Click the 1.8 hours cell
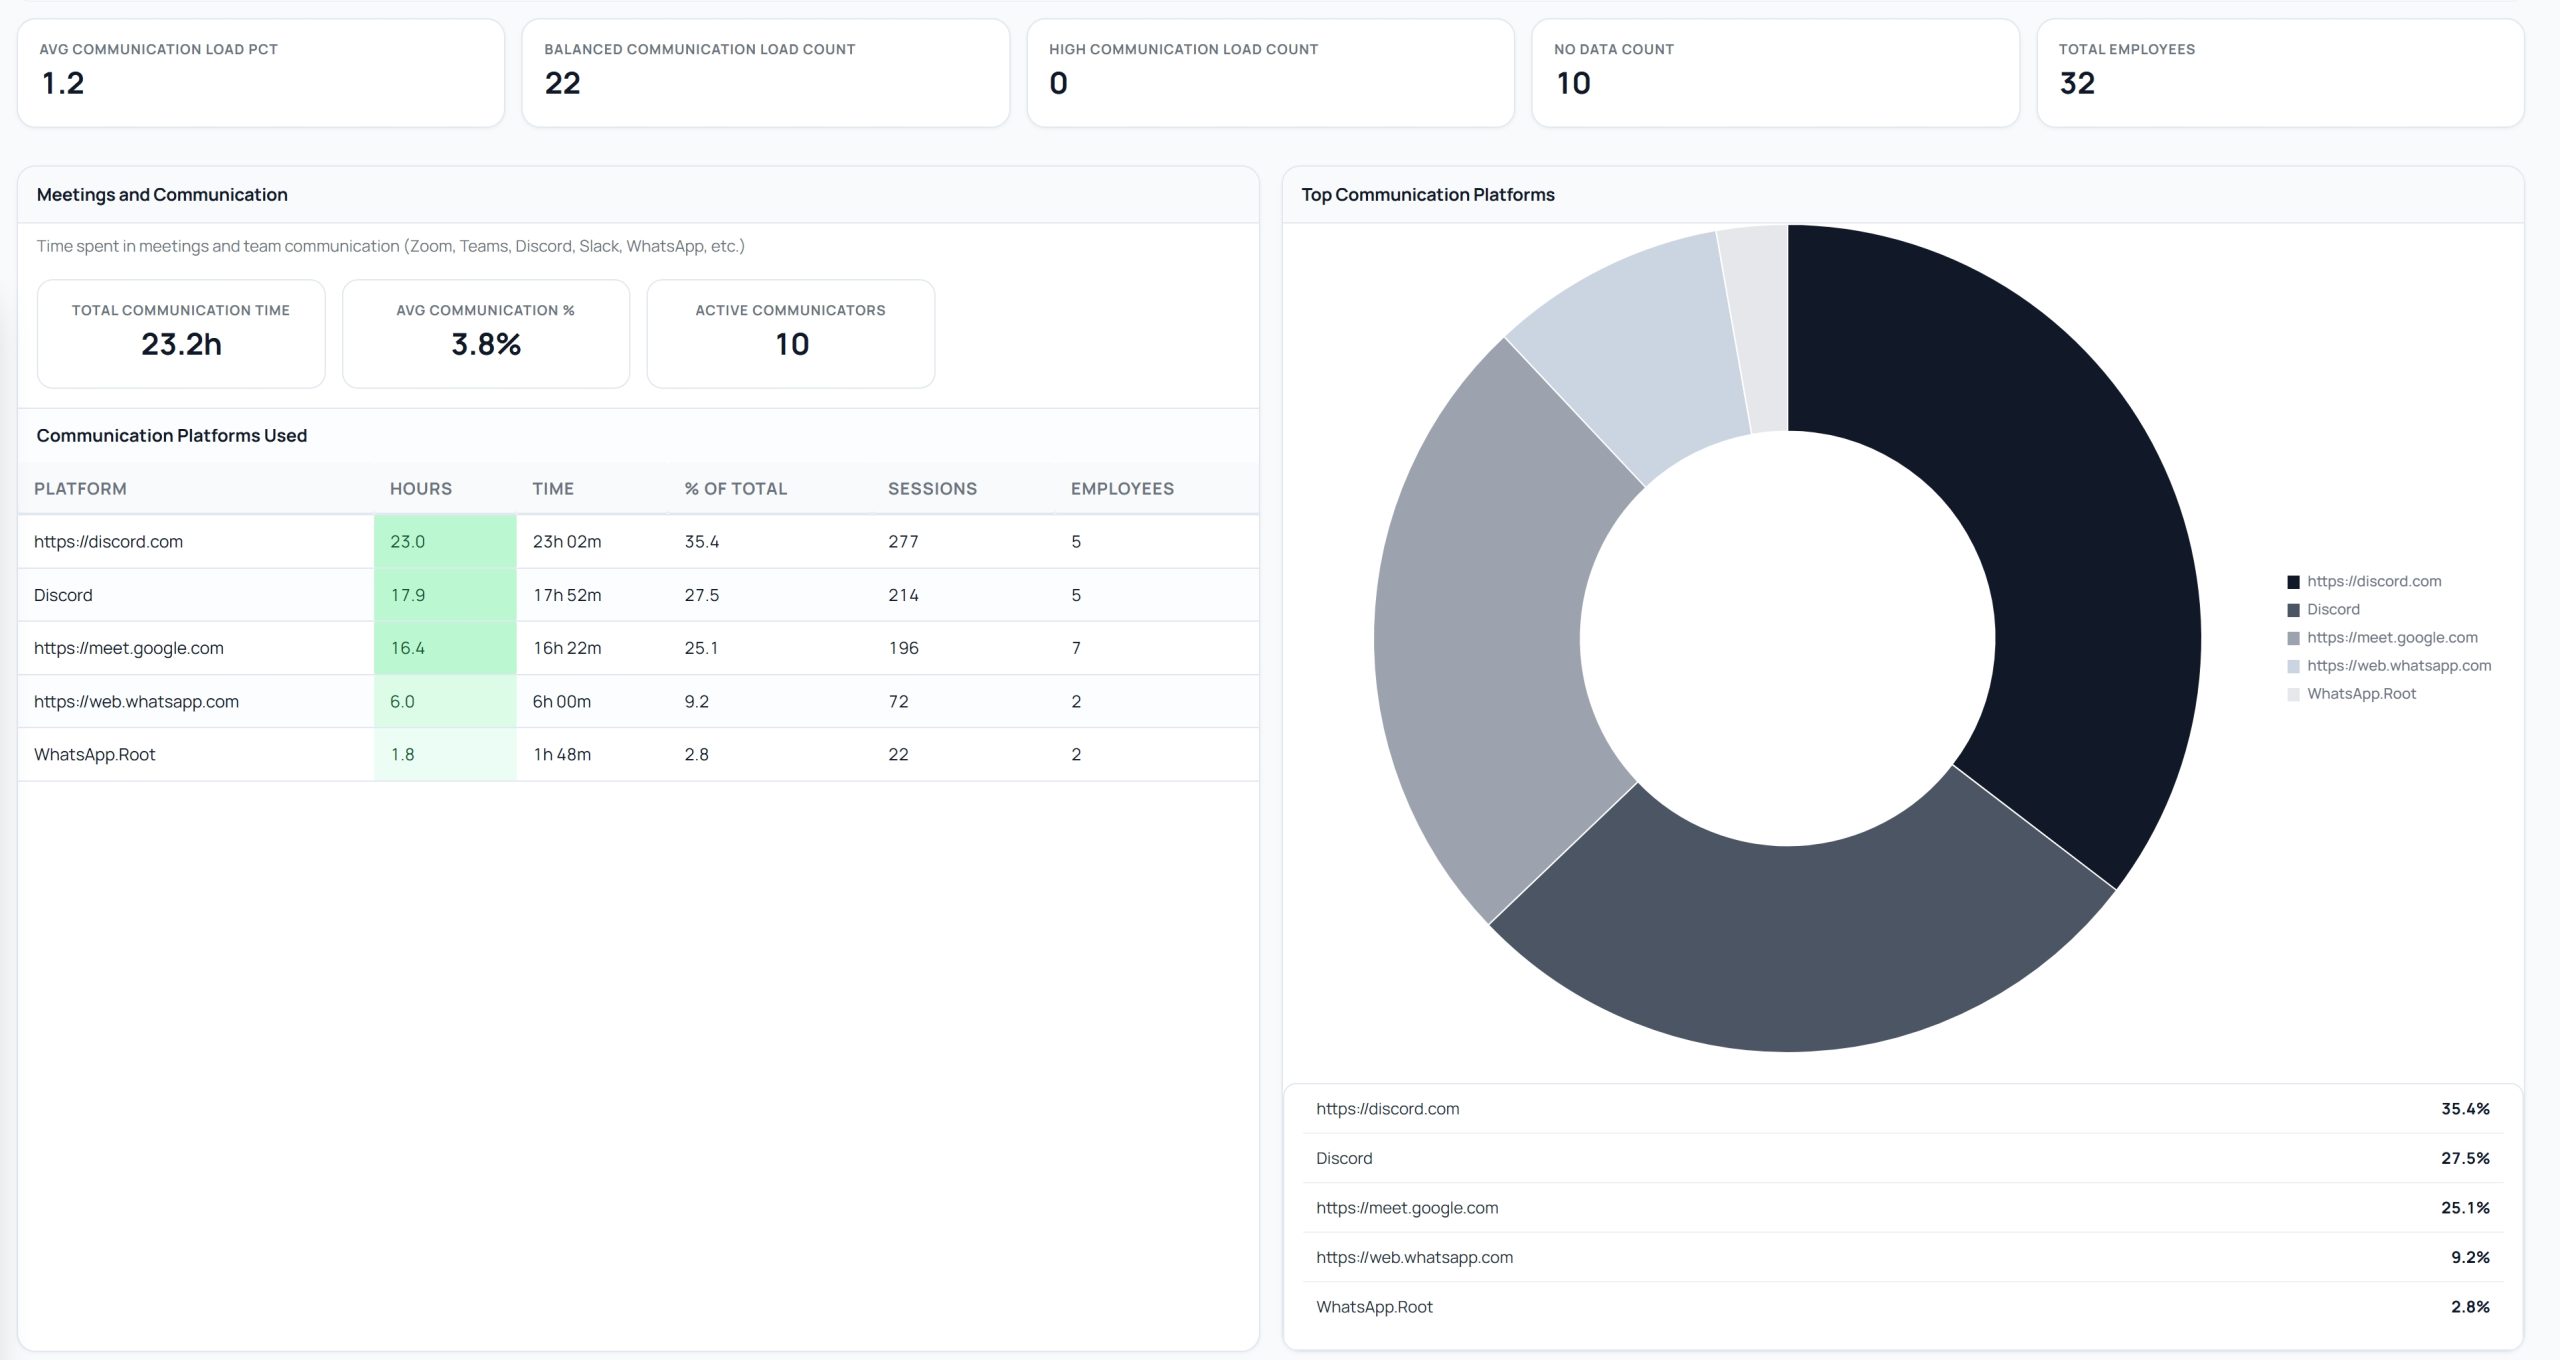2560x1360 pixels. (x=445, y=754)
